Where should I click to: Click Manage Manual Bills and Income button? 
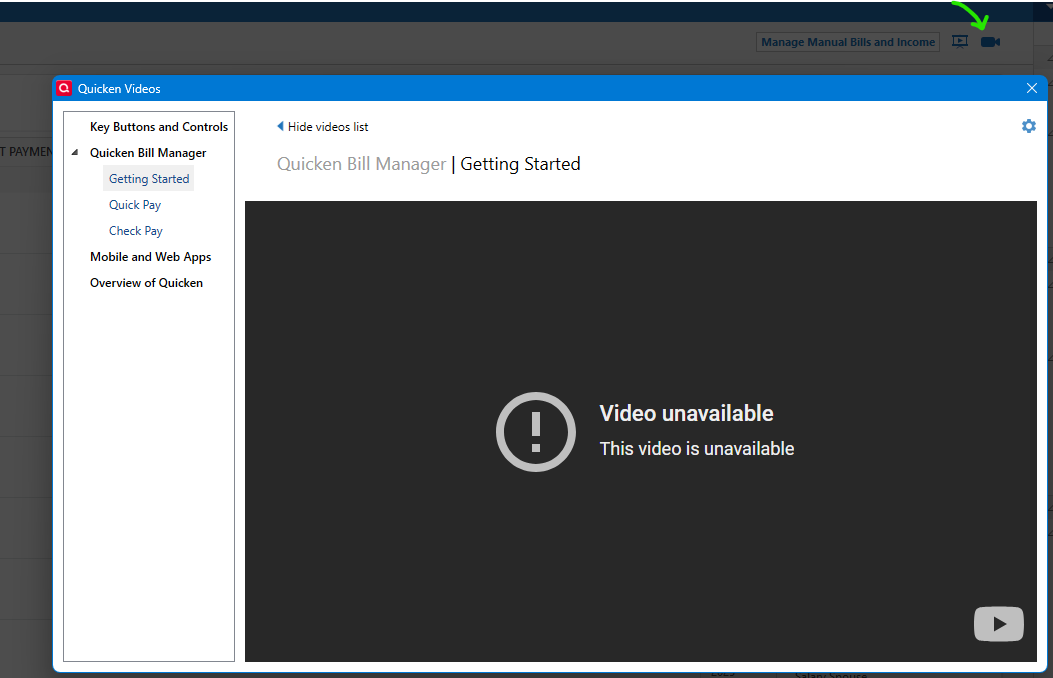tap(848, 42)
